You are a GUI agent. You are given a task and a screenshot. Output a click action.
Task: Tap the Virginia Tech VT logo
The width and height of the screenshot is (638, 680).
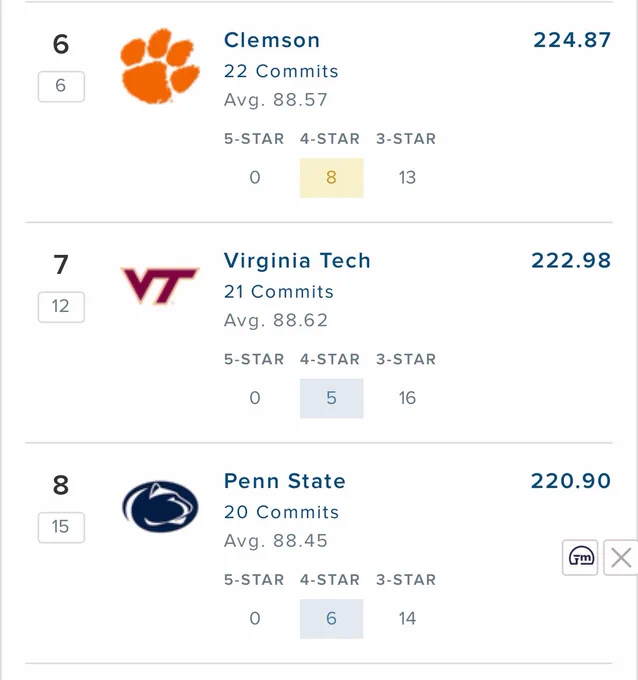[160, 285]
